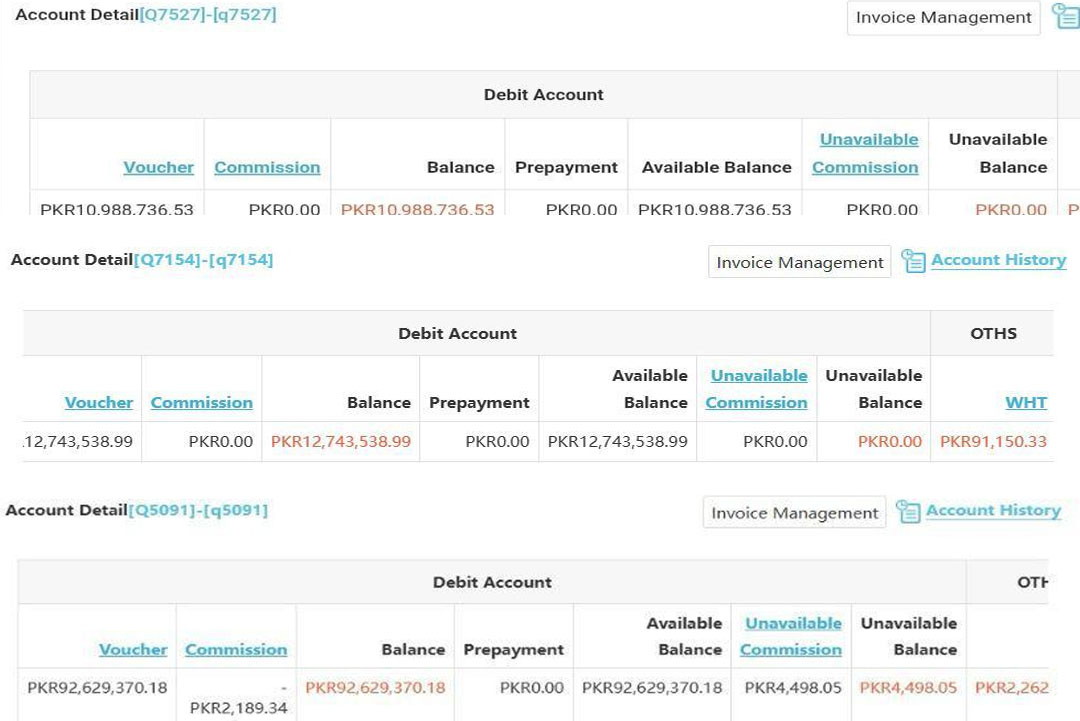This screenshot has width=1080, height=721.
Task: Click the Account History icon for Q5091
Action: [x=907, y=511]
